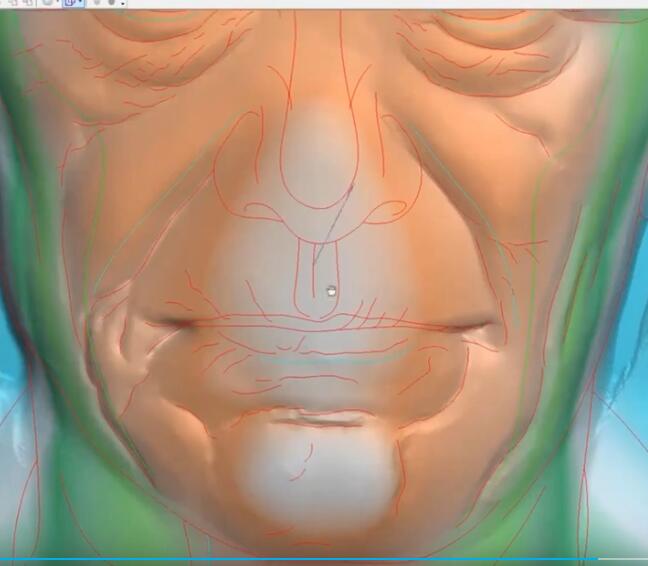Click the left mouth corner of the model
Viewport: 648px width, 566px height.
[165, 323]
